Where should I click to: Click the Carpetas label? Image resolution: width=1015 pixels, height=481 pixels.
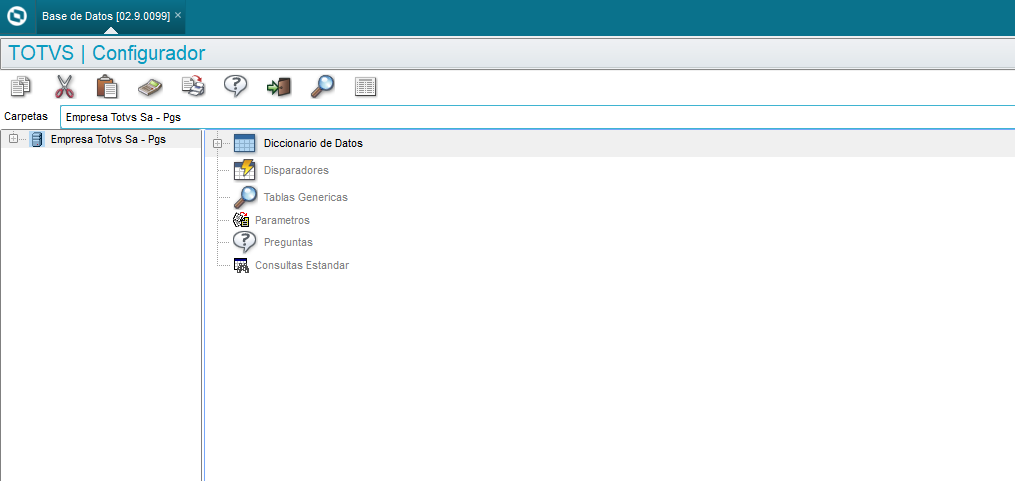pyautogui.click(x=26, y=117)
